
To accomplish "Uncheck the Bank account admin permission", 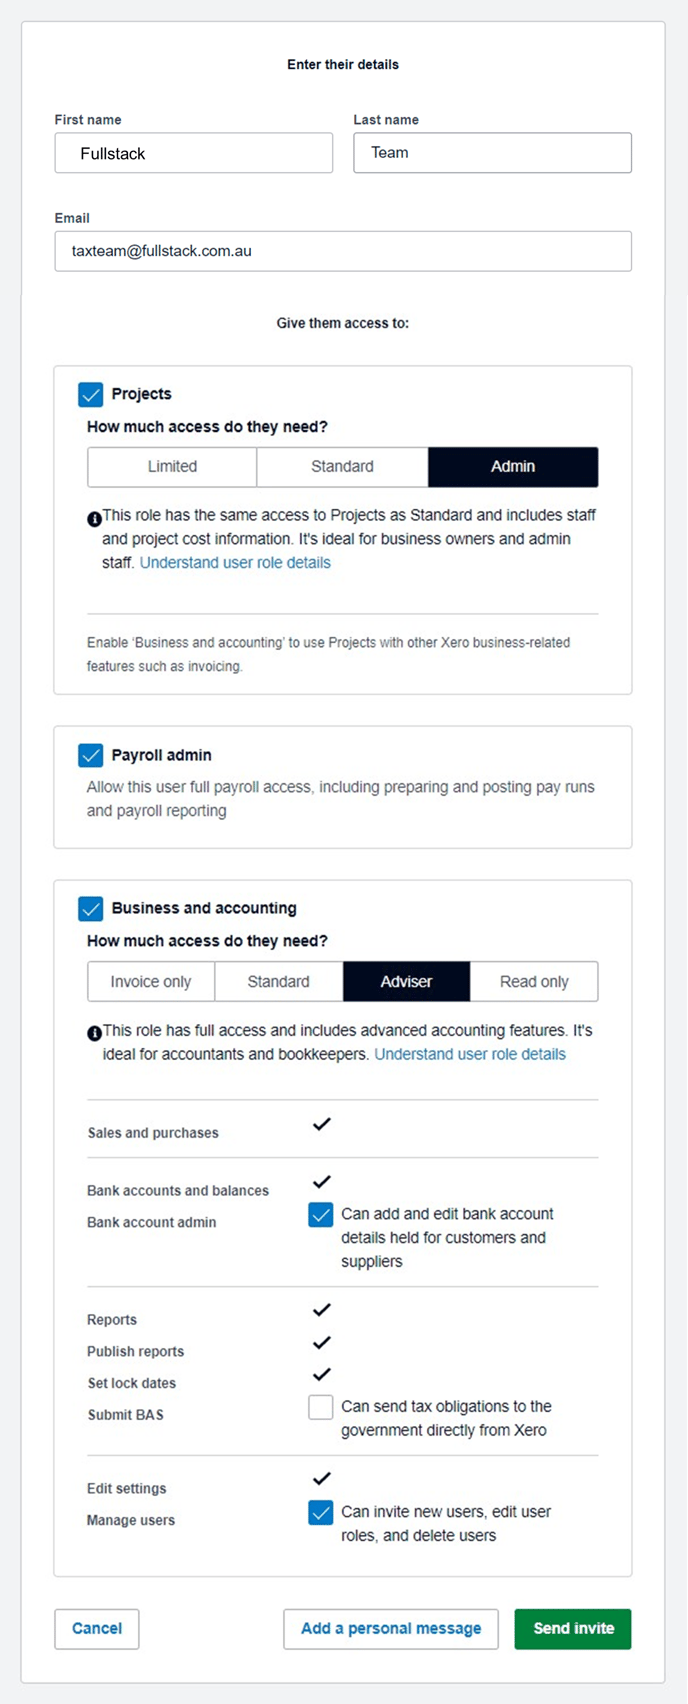I will pos(320,1214).
